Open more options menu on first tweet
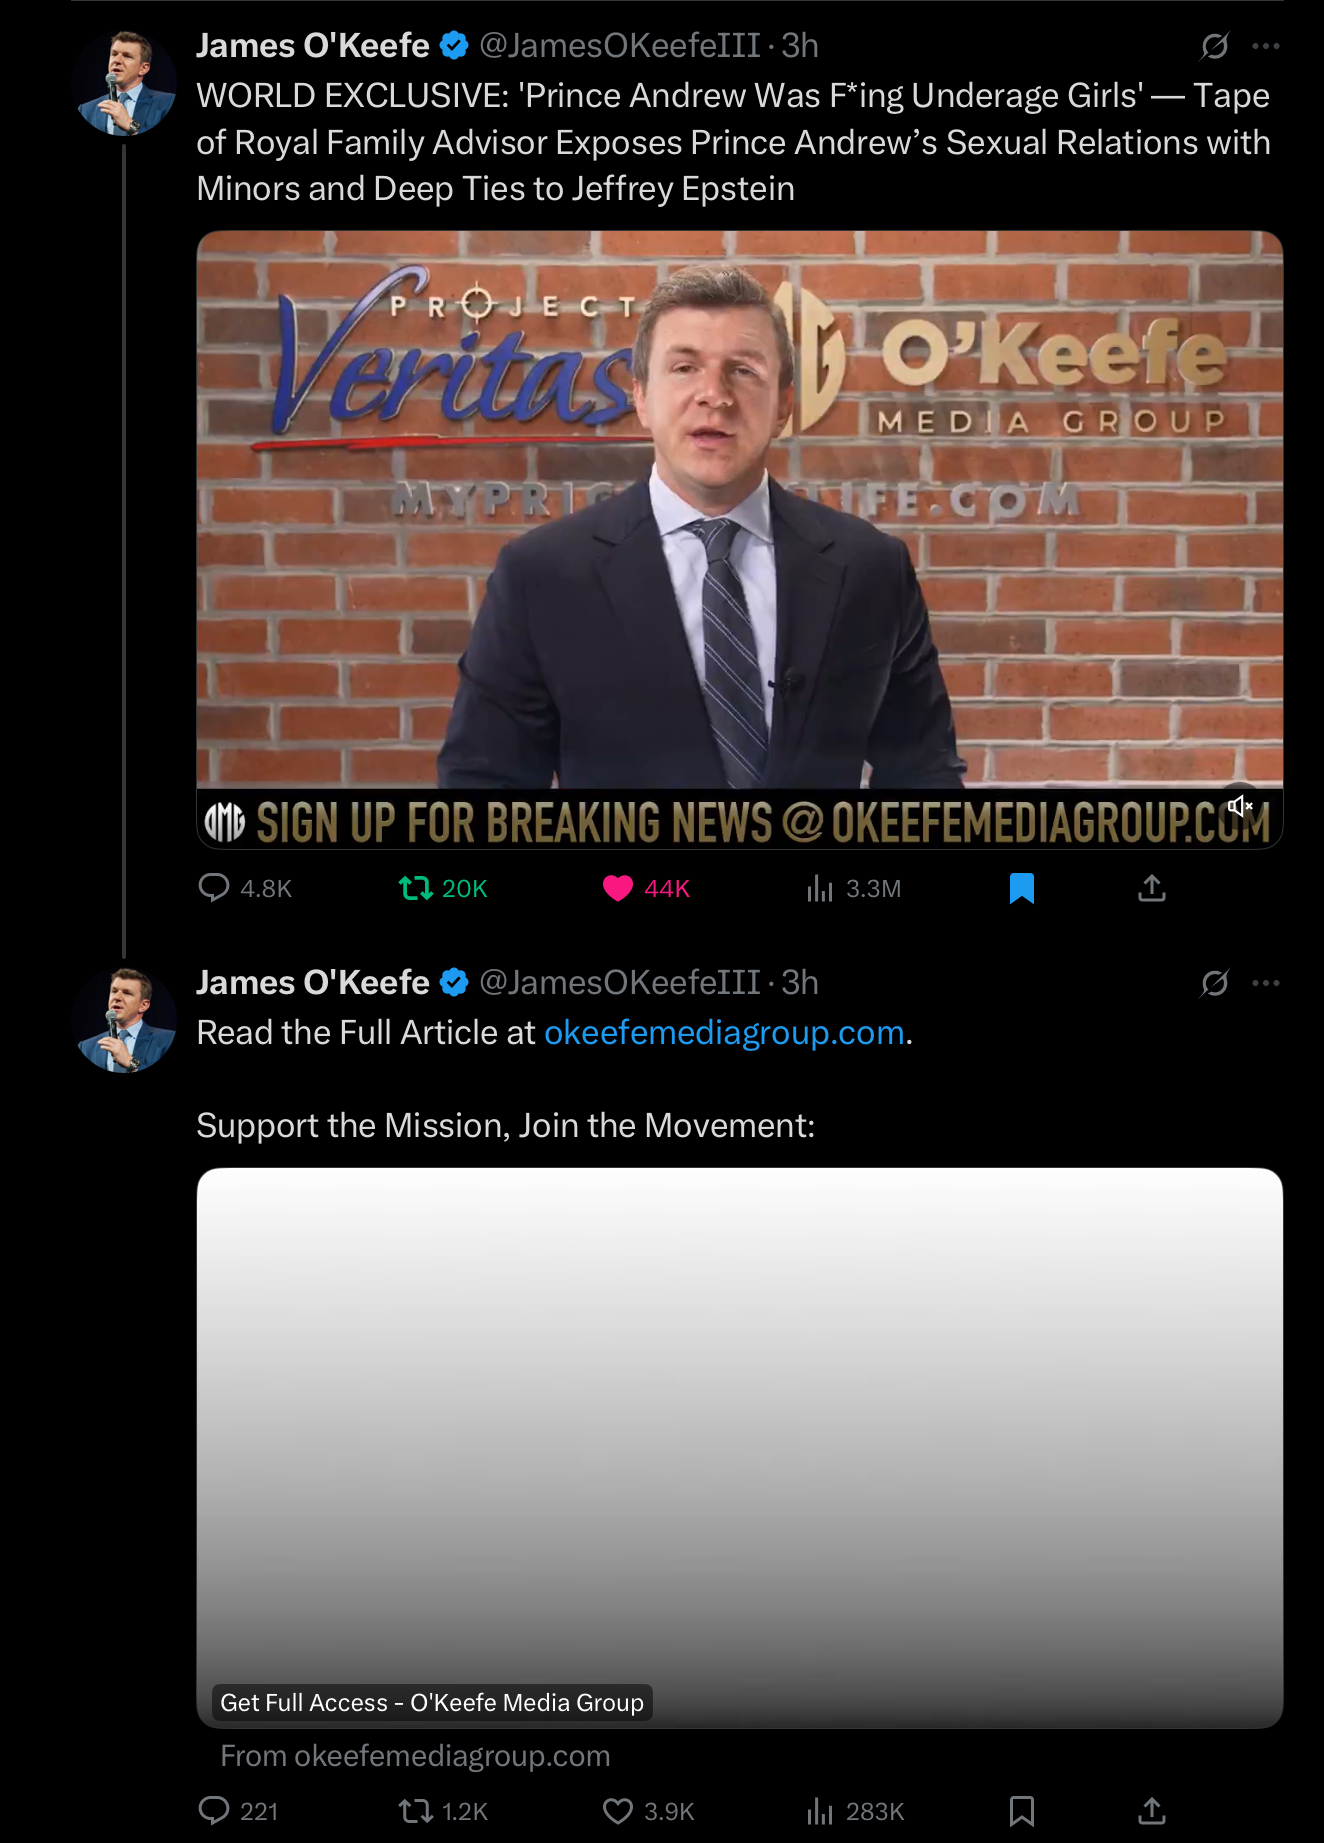 pyautogui.click(x=1266, y=46)
